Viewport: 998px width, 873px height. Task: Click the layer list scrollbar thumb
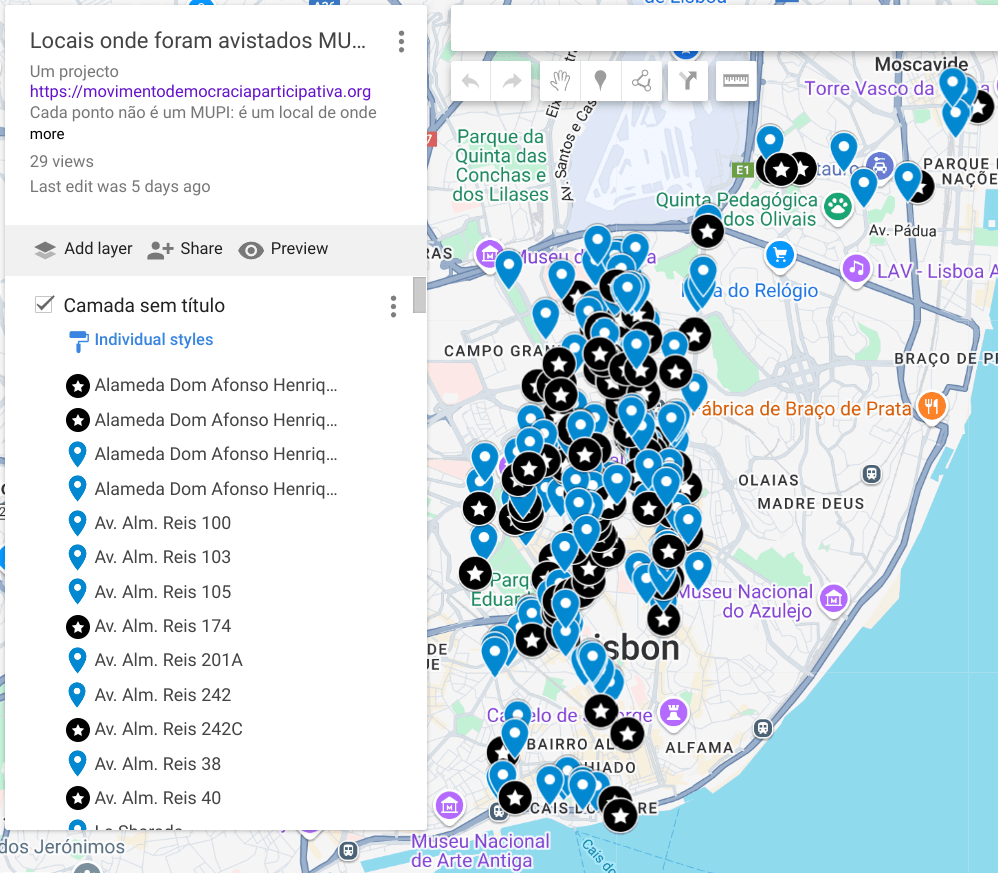click(x=419, y=296)
